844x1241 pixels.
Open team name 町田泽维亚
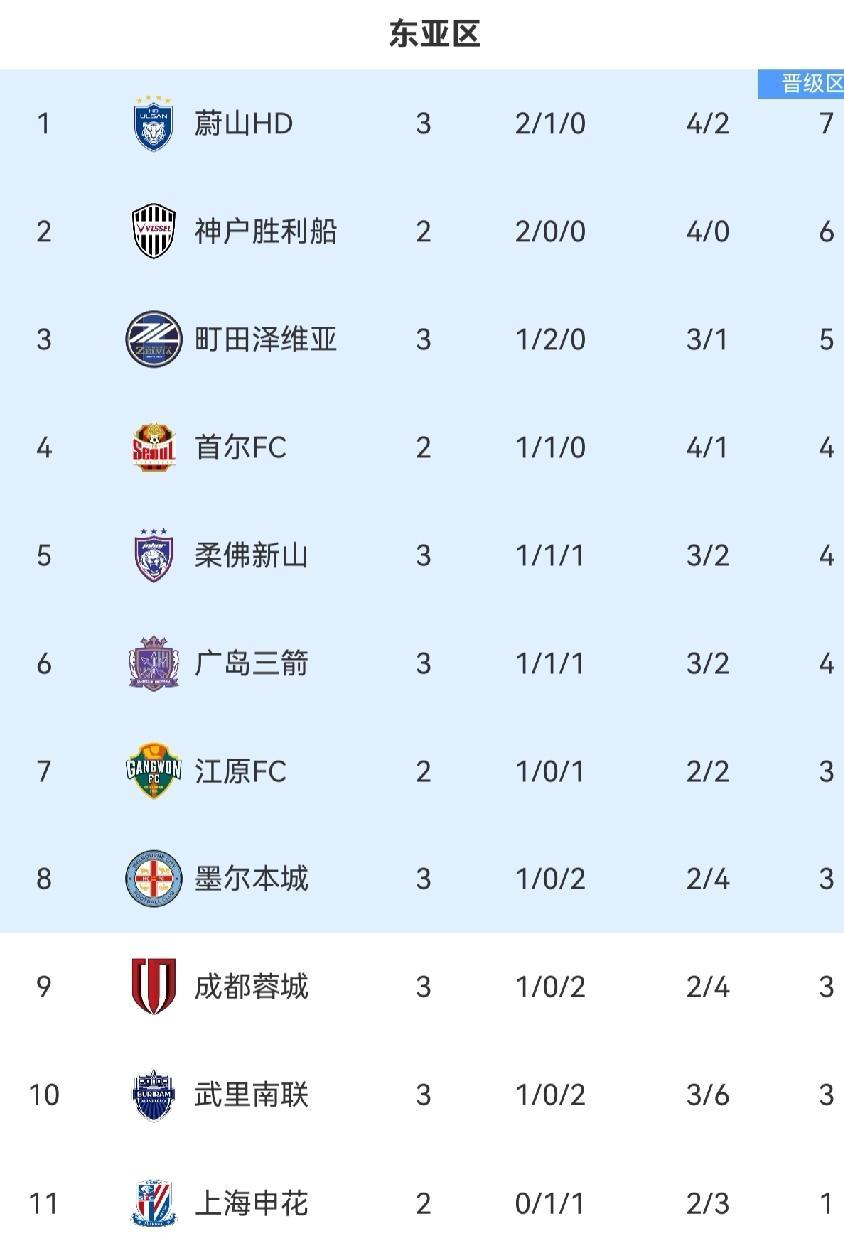tap(265, 340)
